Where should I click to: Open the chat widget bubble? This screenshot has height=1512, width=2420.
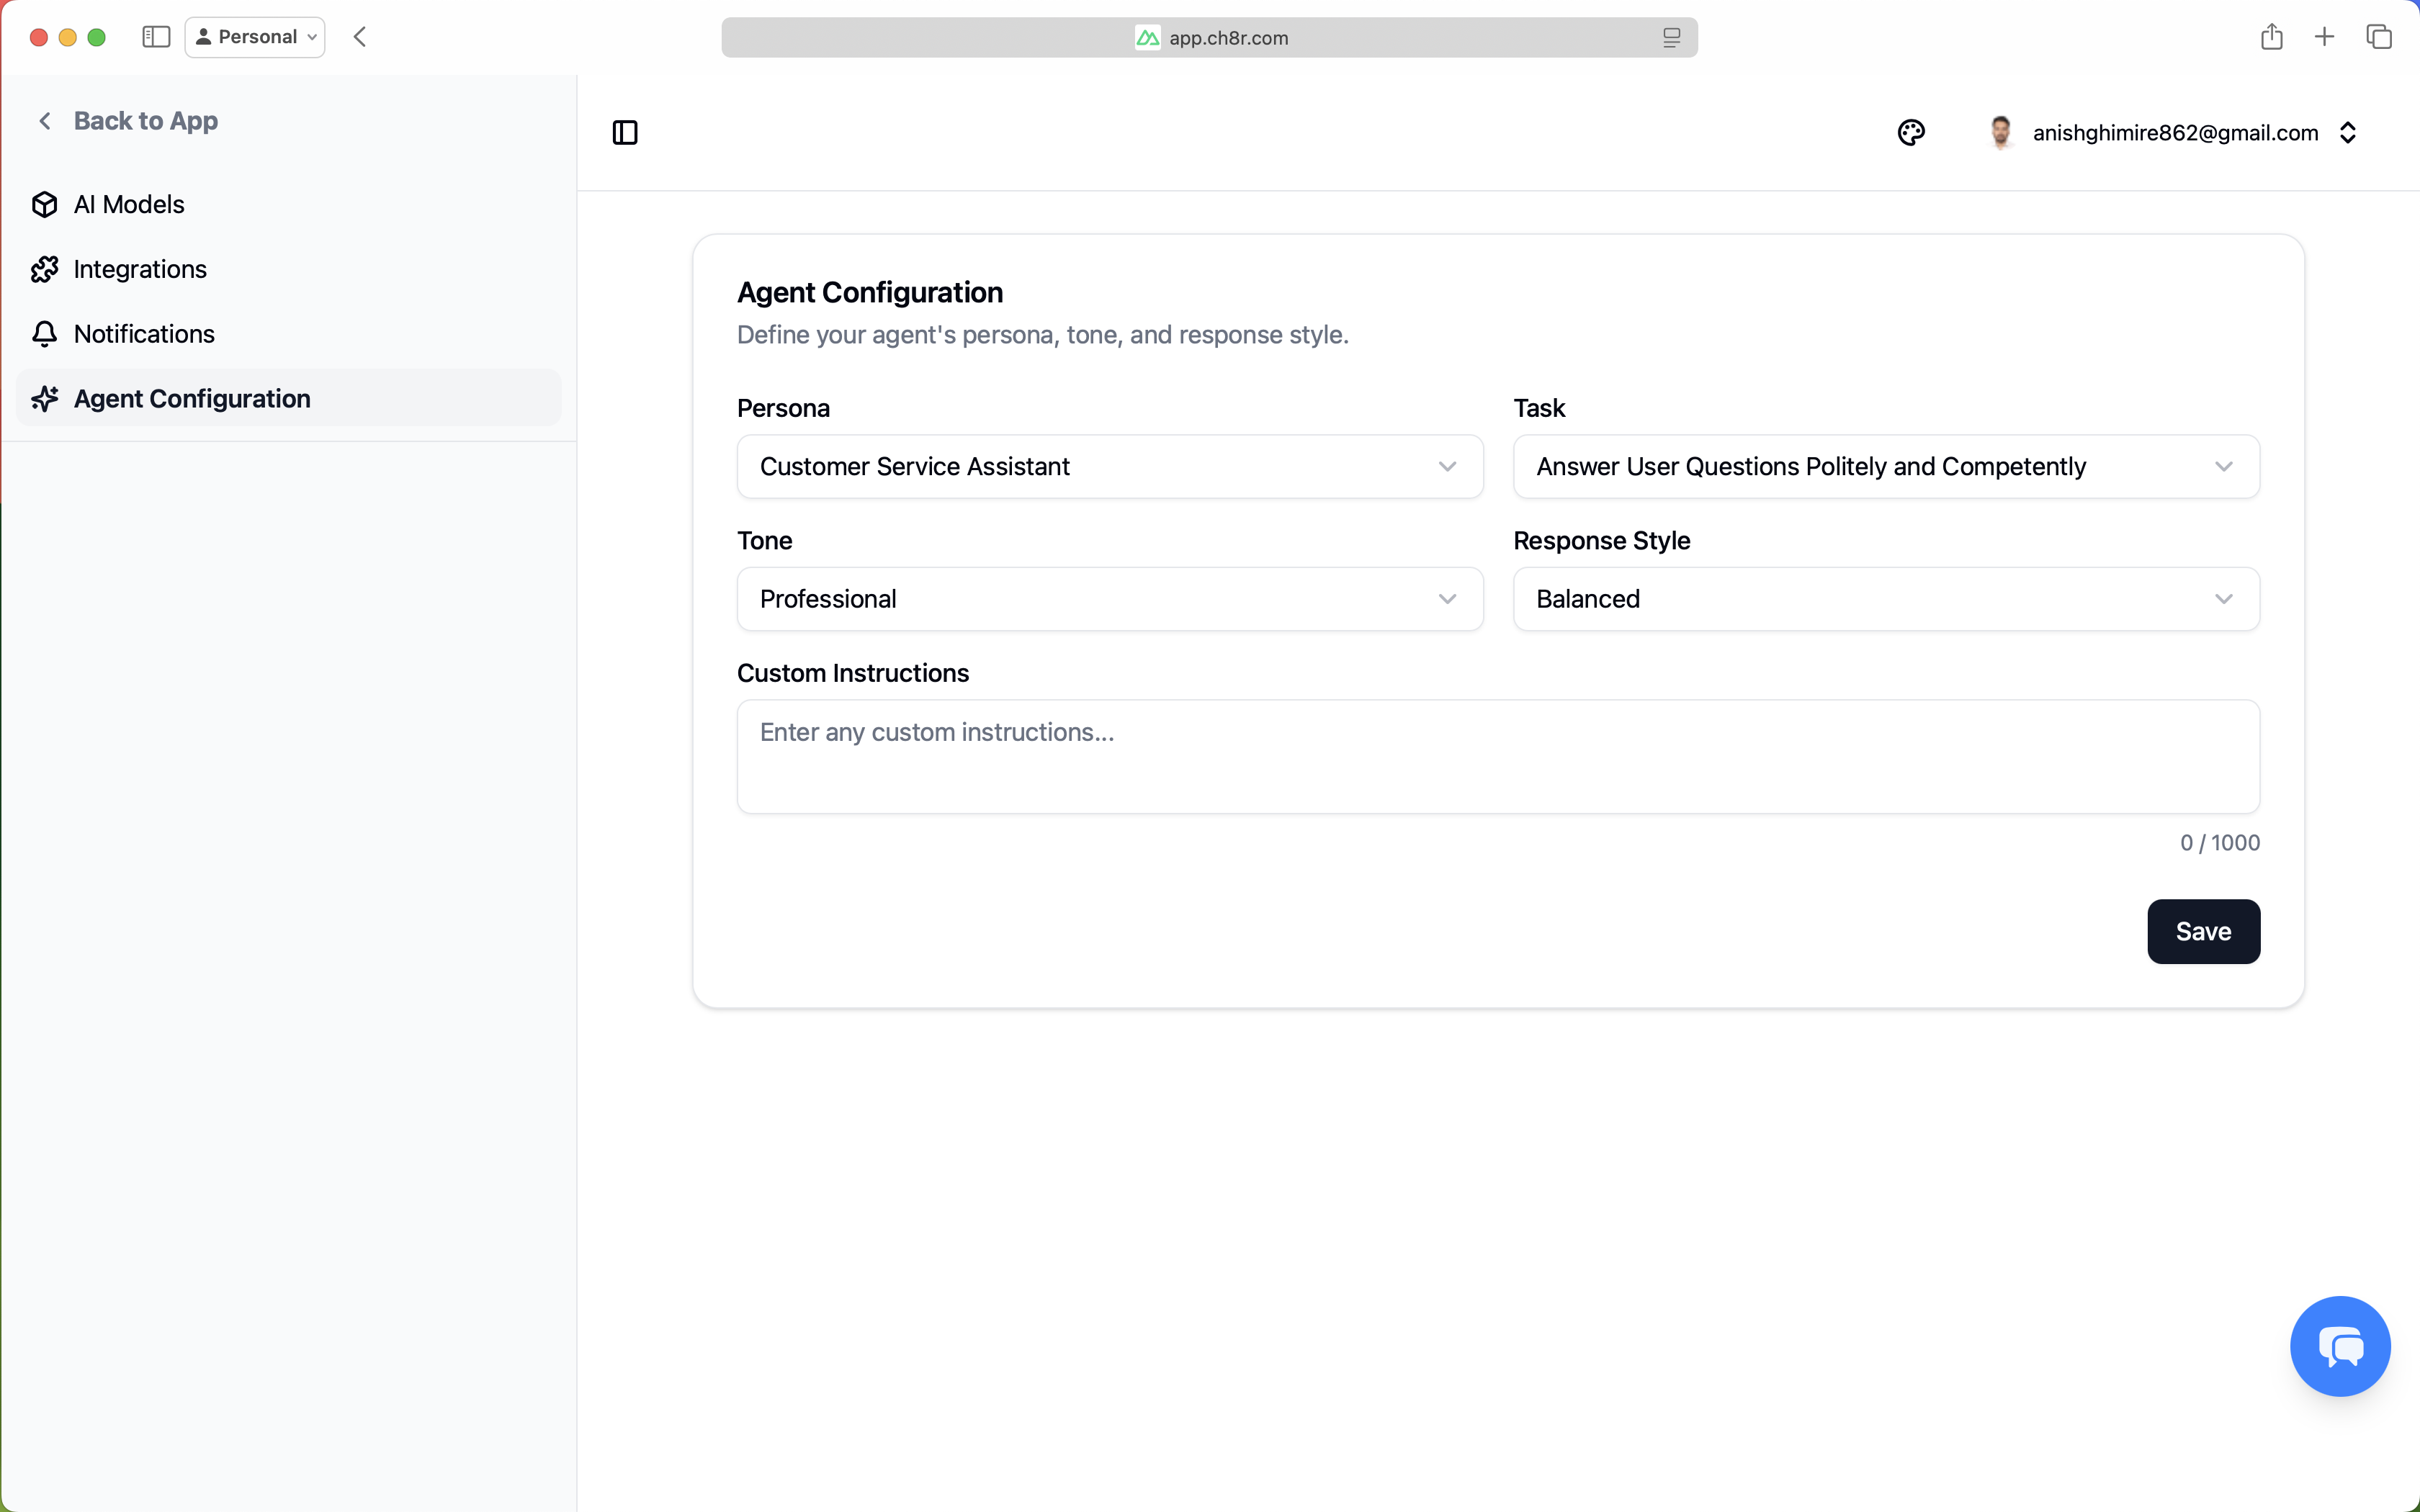[x=2340, y=1345]
